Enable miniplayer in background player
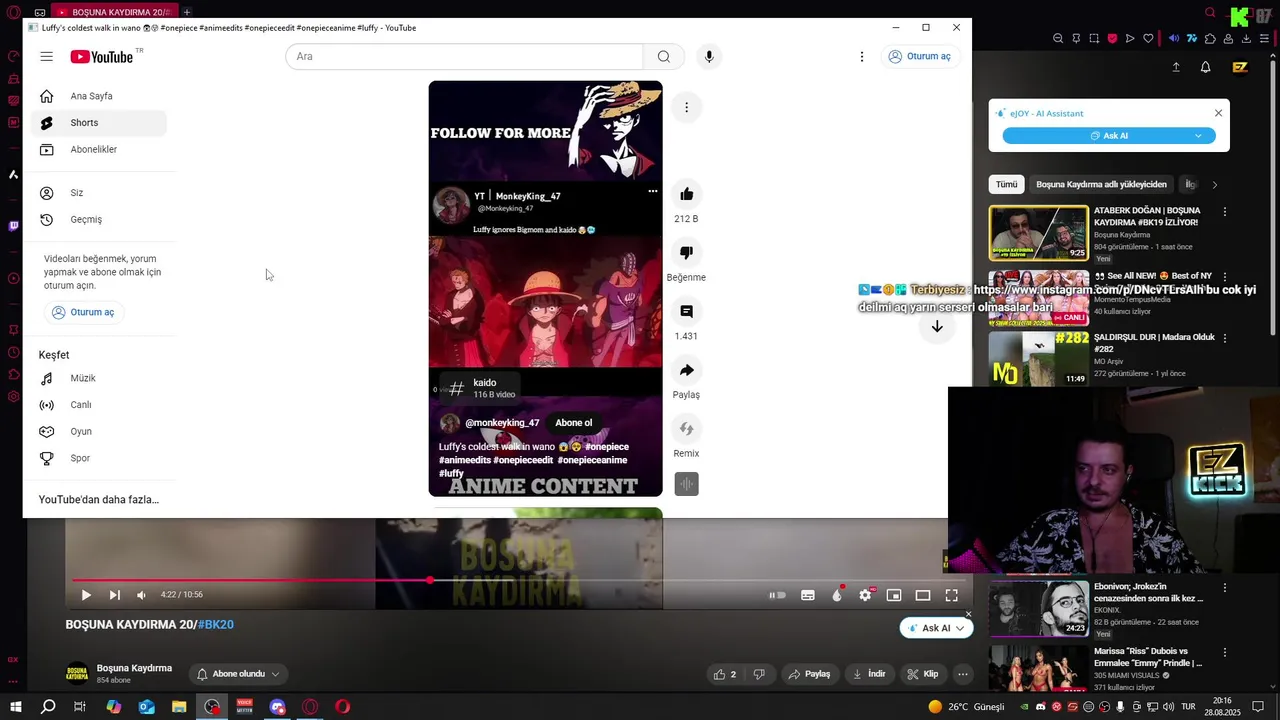The height and width of the screenshot is (720, 1280). [x=894, y=595]
